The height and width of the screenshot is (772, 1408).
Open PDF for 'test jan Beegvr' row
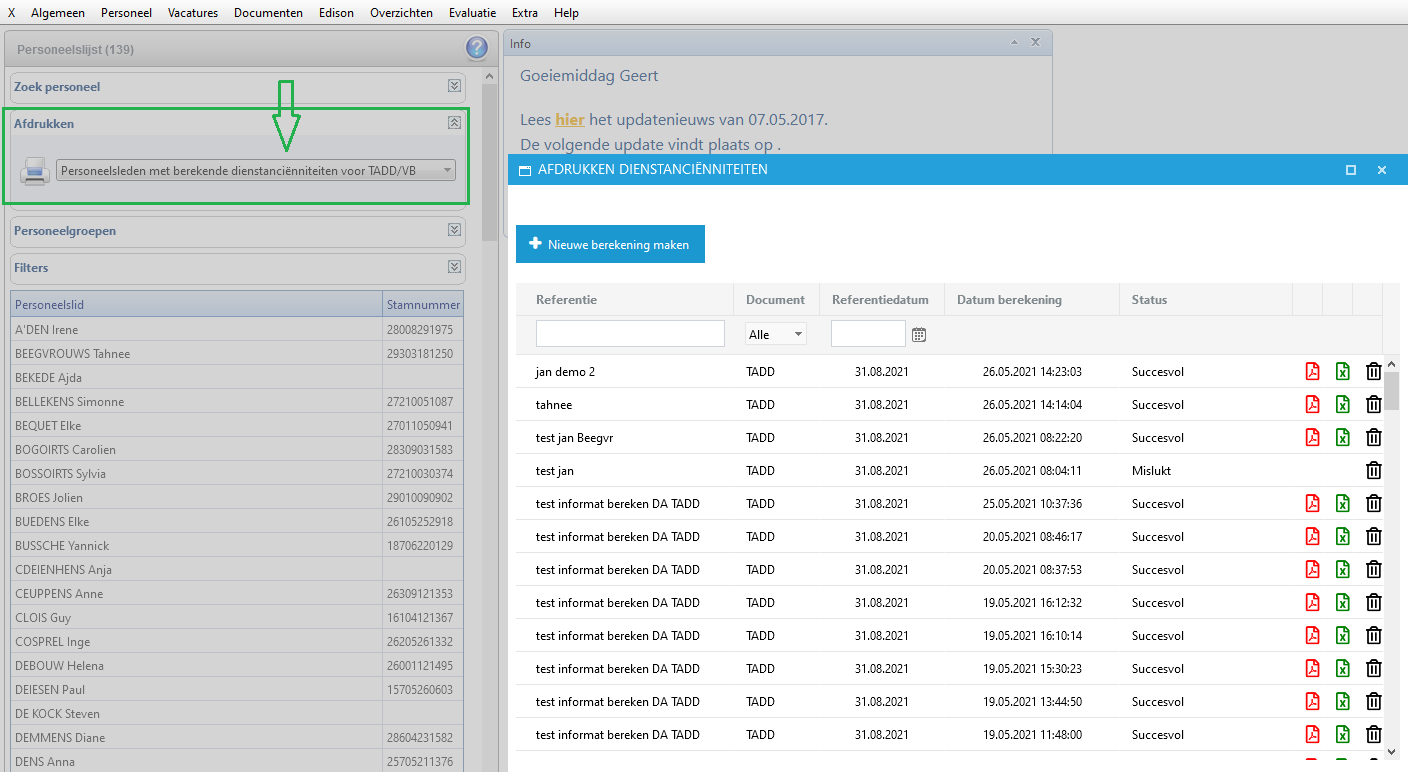[x=1312, y=438]
